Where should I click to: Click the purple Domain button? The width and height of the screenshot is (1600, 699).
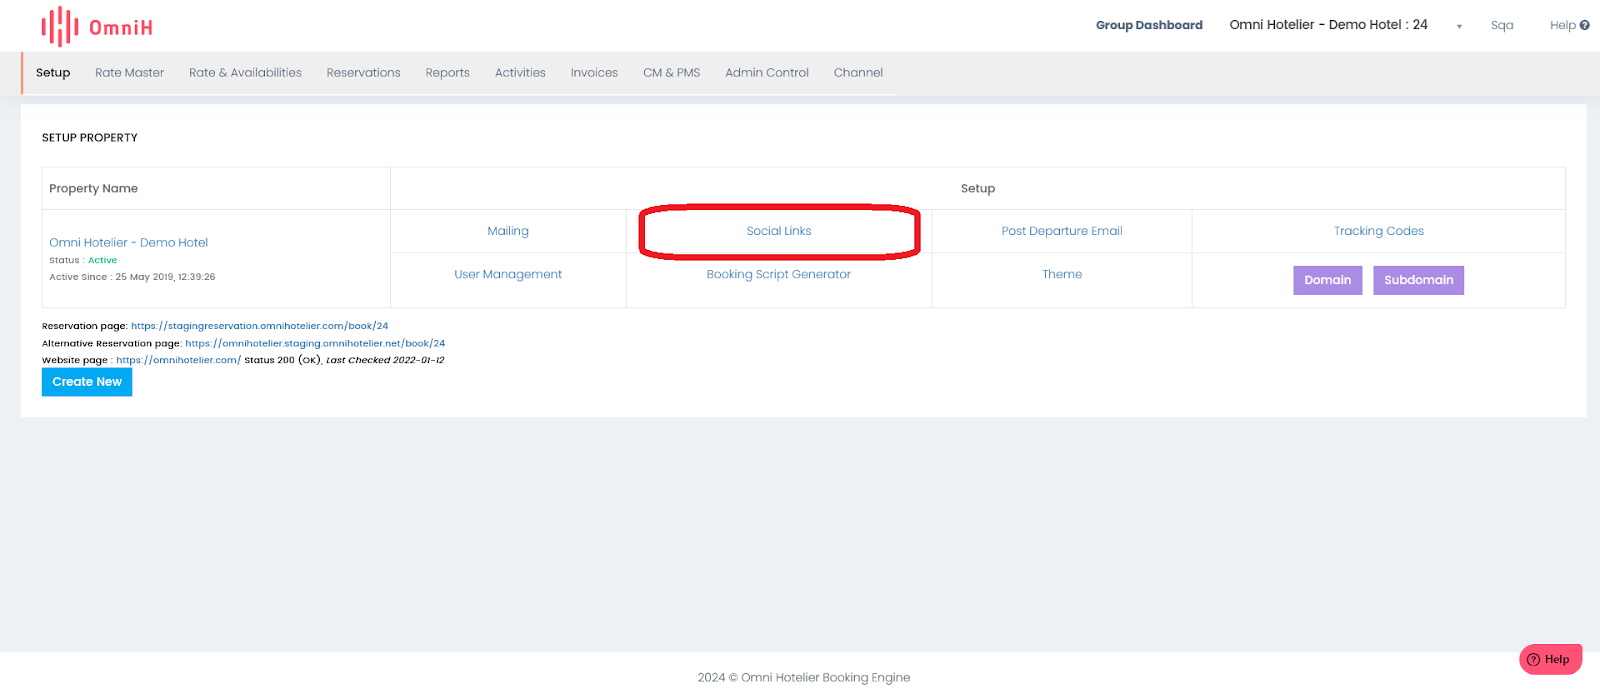[1327, 280]
